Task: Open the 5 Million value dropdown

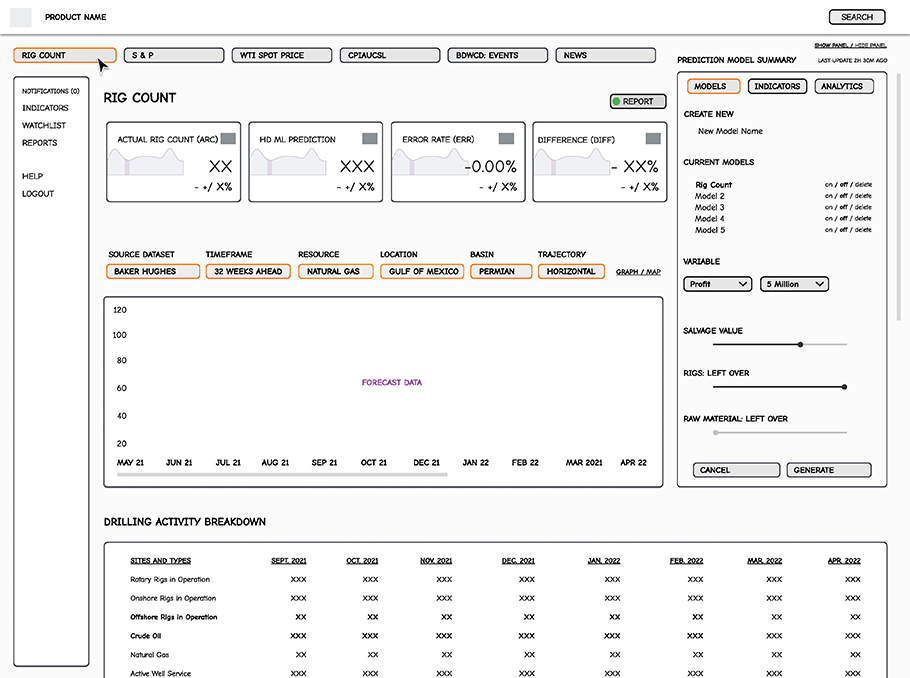Action: pyautogui.click(x=794, y=283)
